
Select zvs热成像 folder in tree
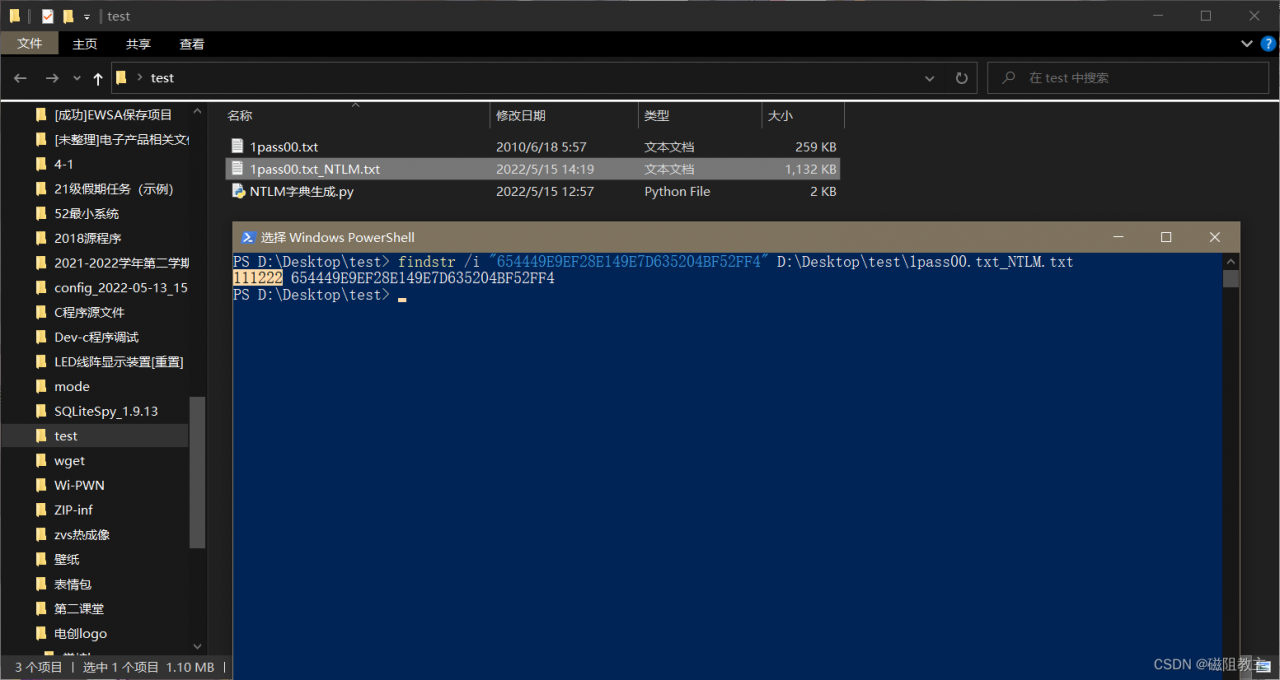(x=82, y=535)
